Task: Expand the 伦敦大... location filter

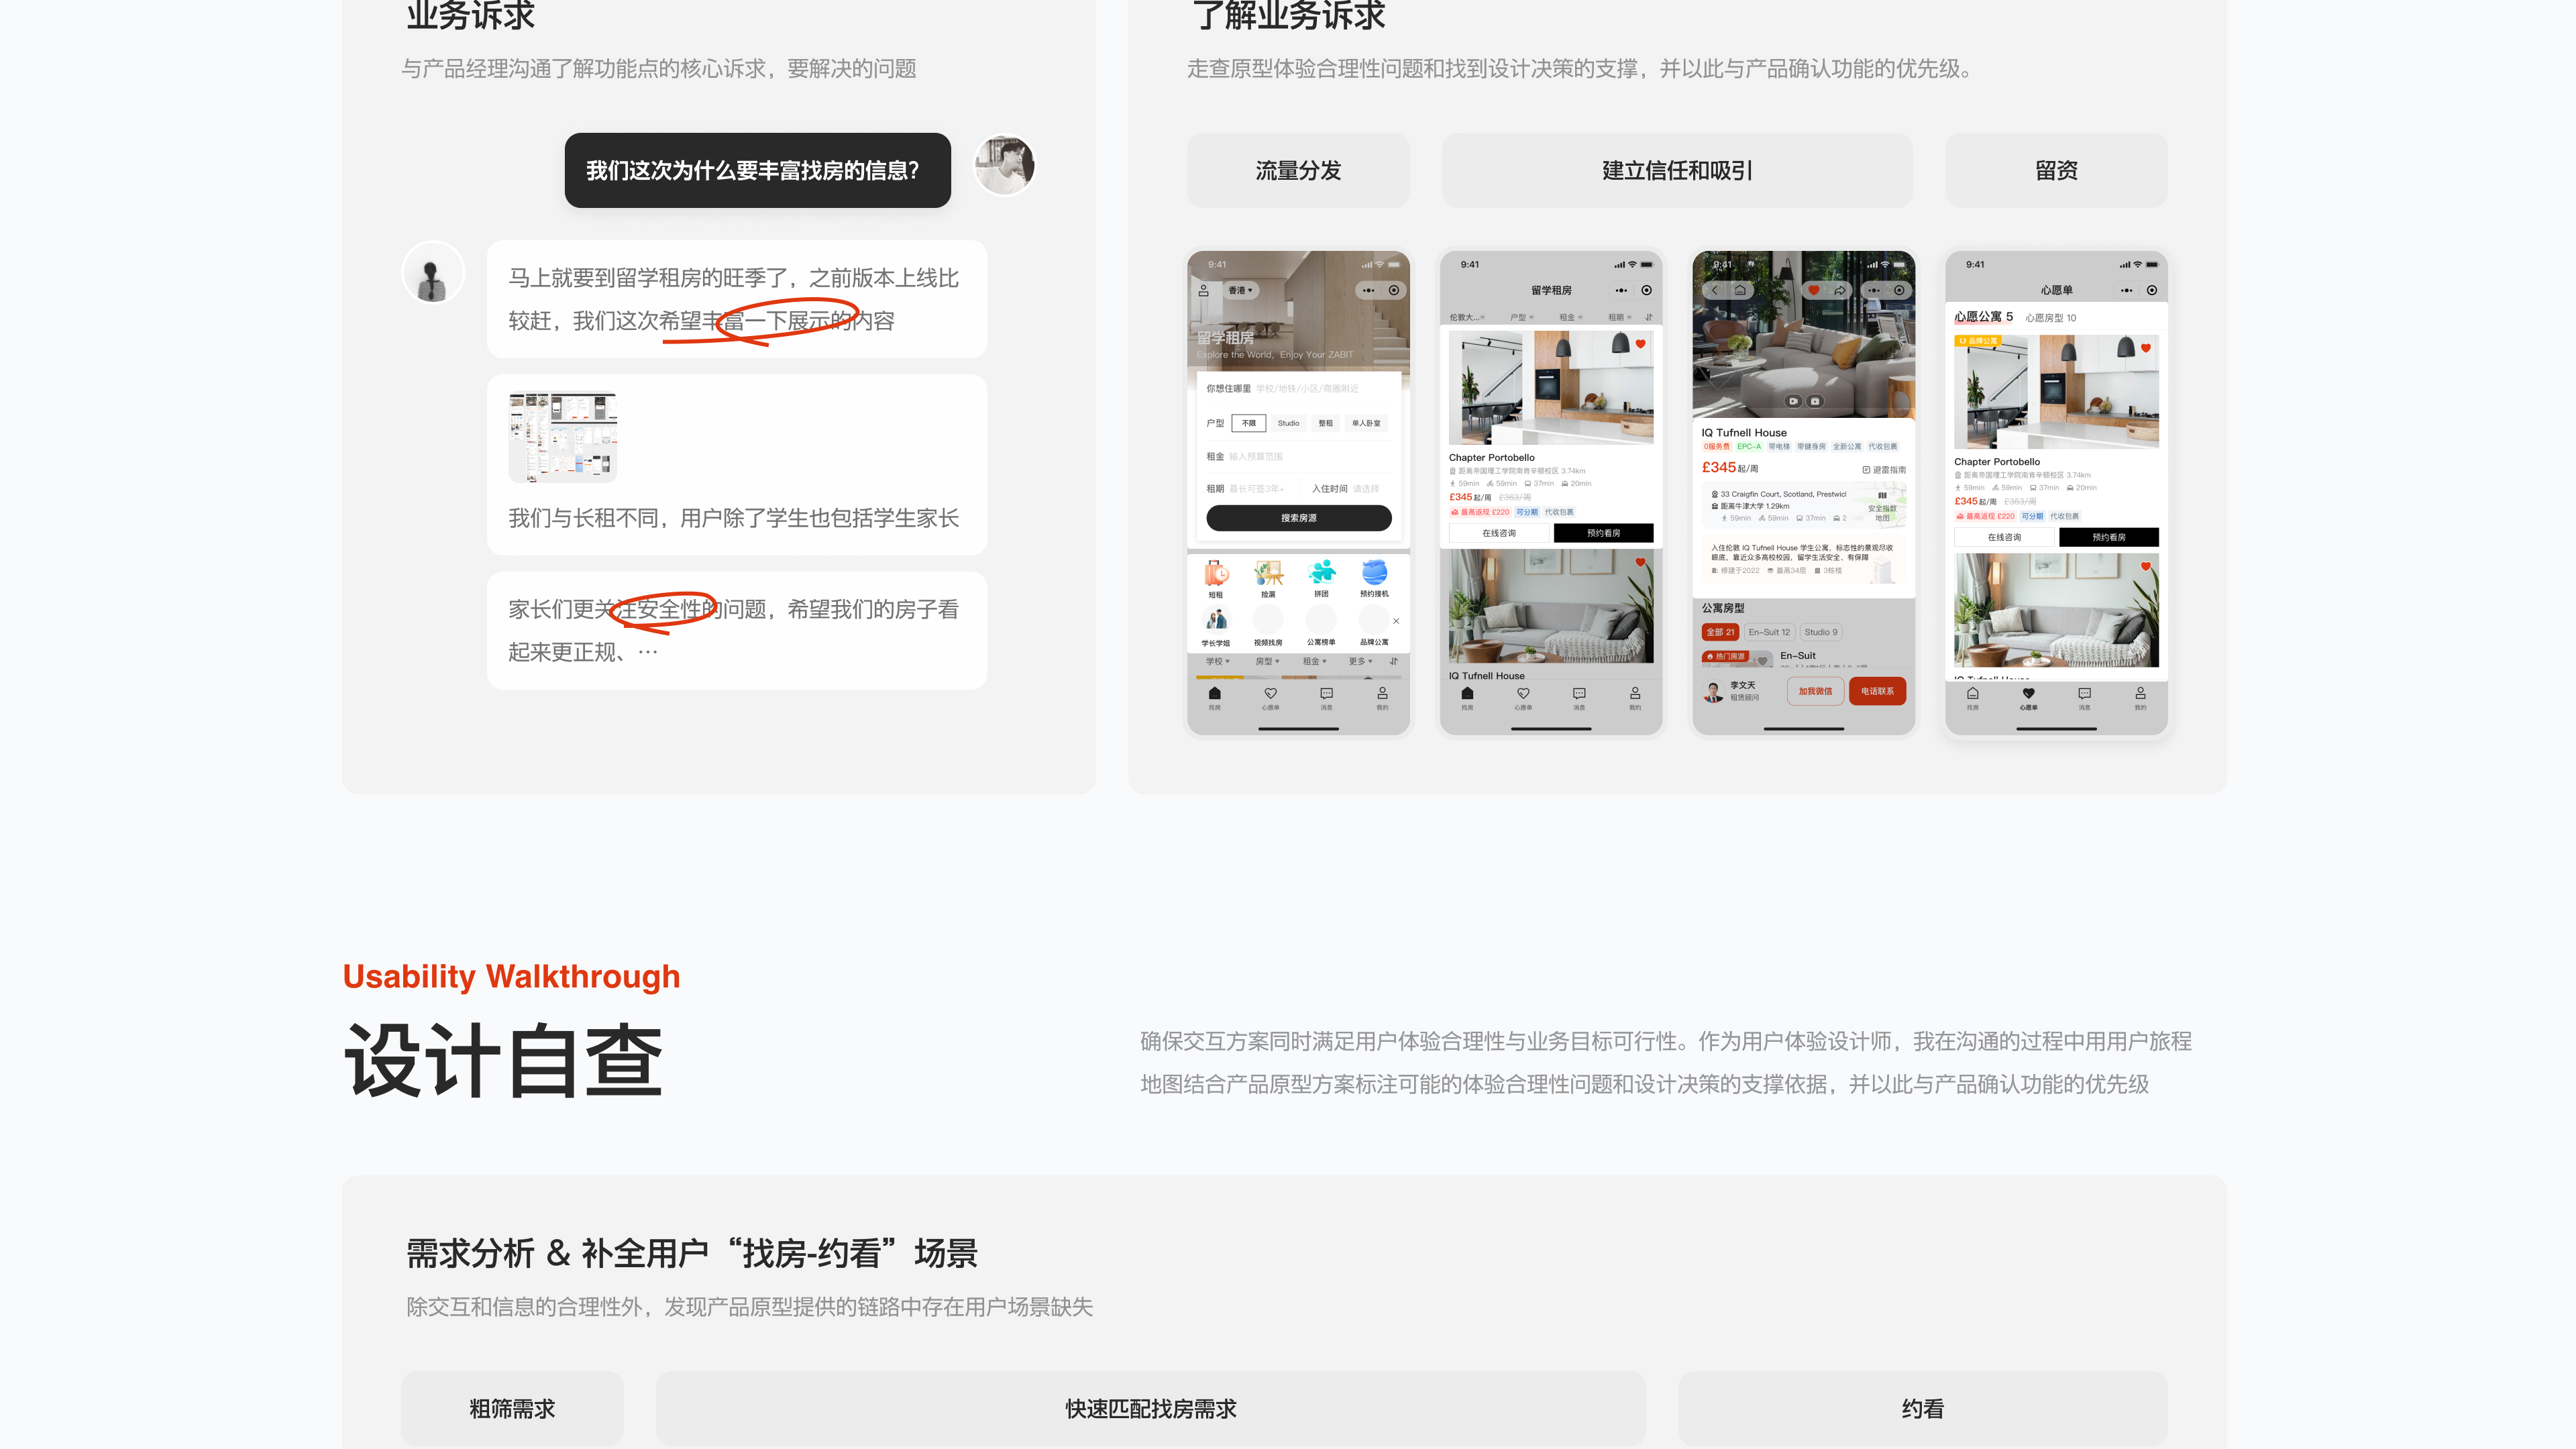Action: point(1467,317)
